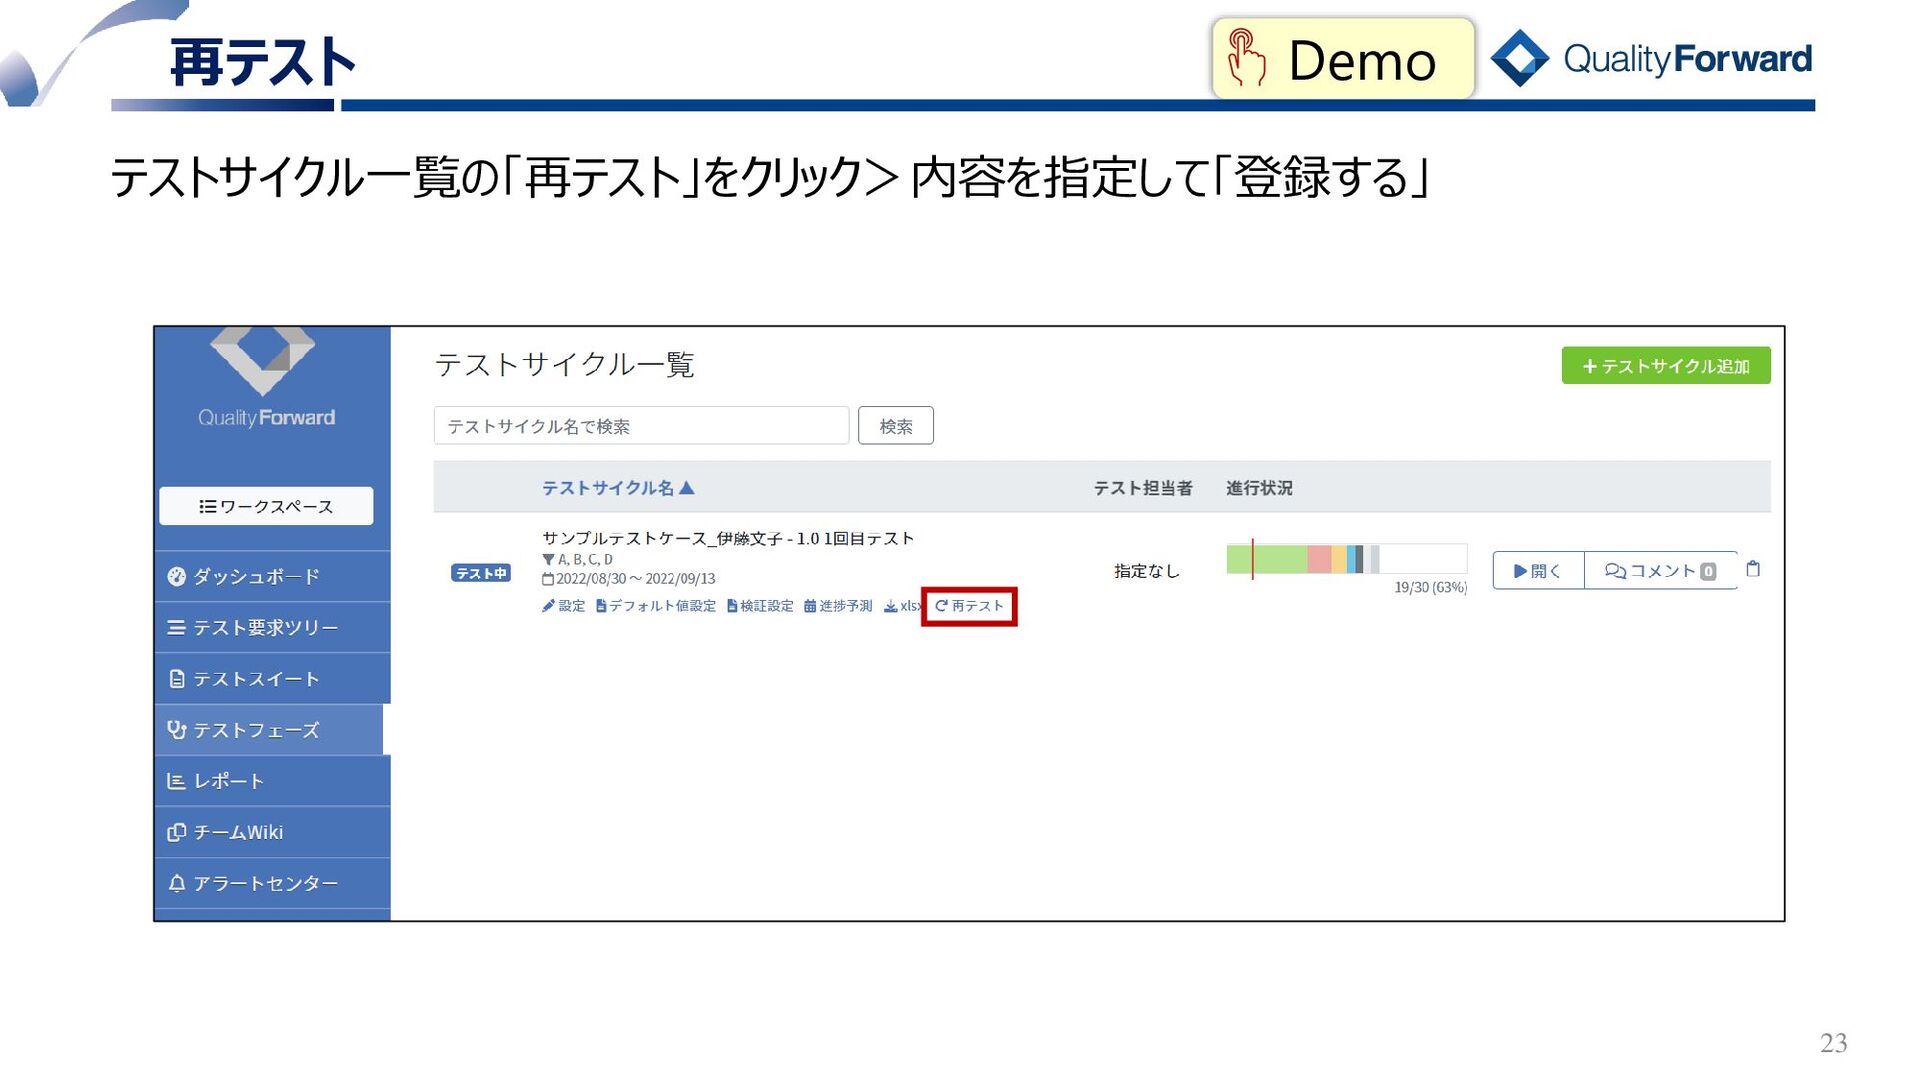This screenshot has width=1920, height=1080.
Task: Click the green テストサイクル追加 button
Action: coord(1665,366)
